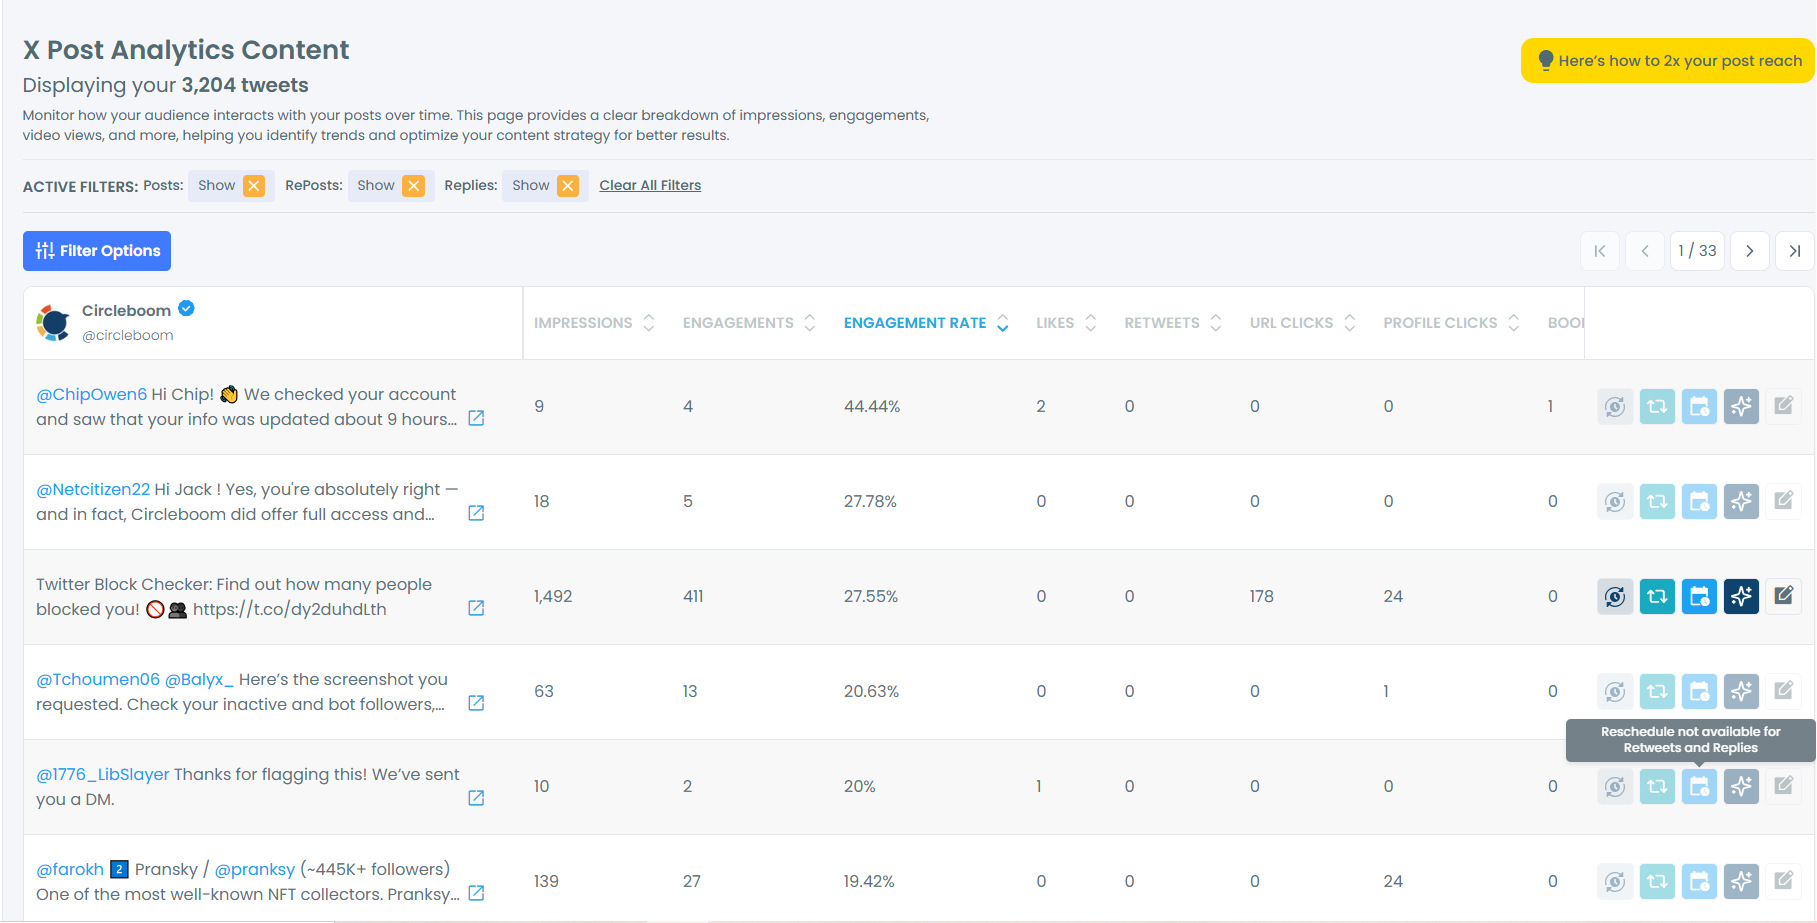The height and width of the screenshot is (923, 1817).
Task: Open the Twitter Block Checker tweet externally
Action: pyautogui.click(x=476, y=608)
